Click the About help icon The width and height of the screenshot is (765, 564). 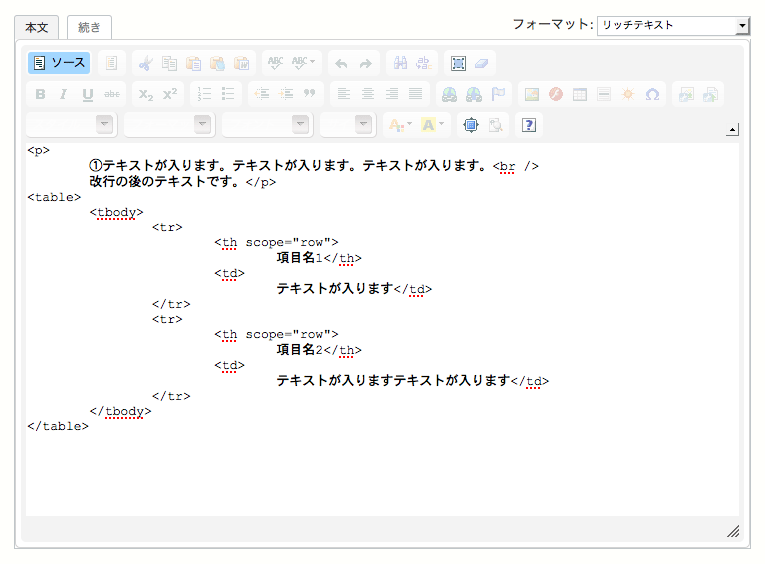(529, 125)
